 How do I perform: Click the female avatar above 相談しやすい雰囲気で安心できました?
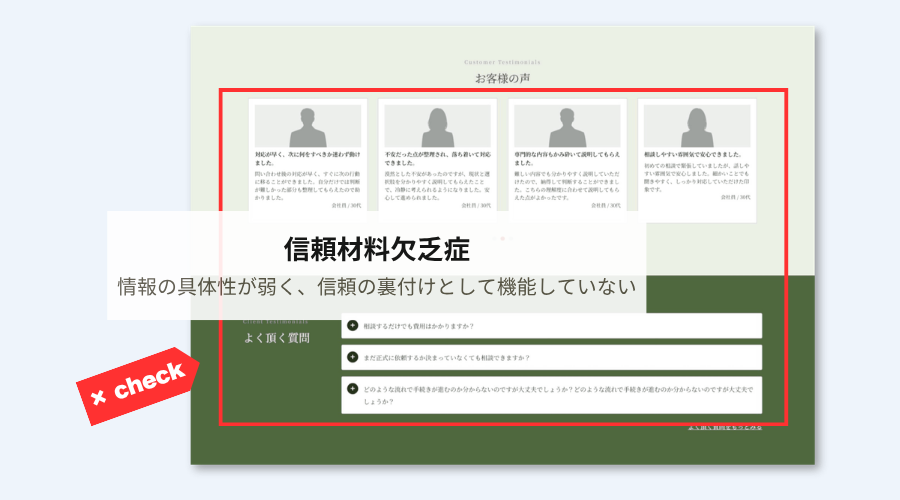click(x=697, y=126)
